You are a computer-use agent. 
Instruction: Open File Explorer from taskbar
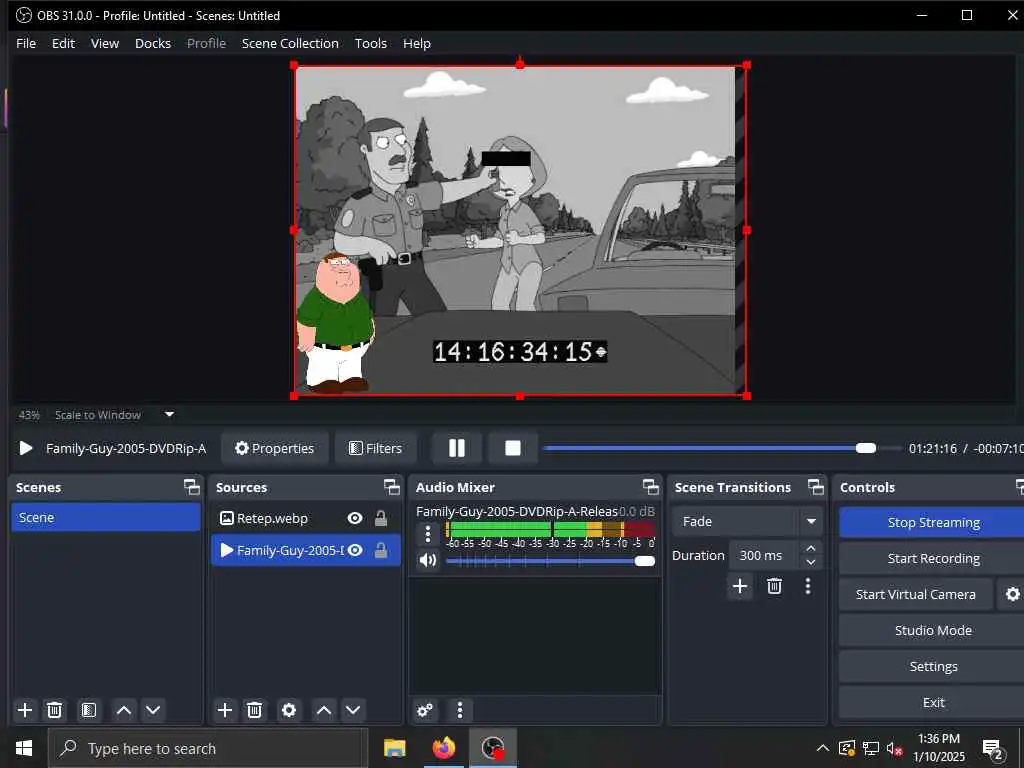[394, 748]
